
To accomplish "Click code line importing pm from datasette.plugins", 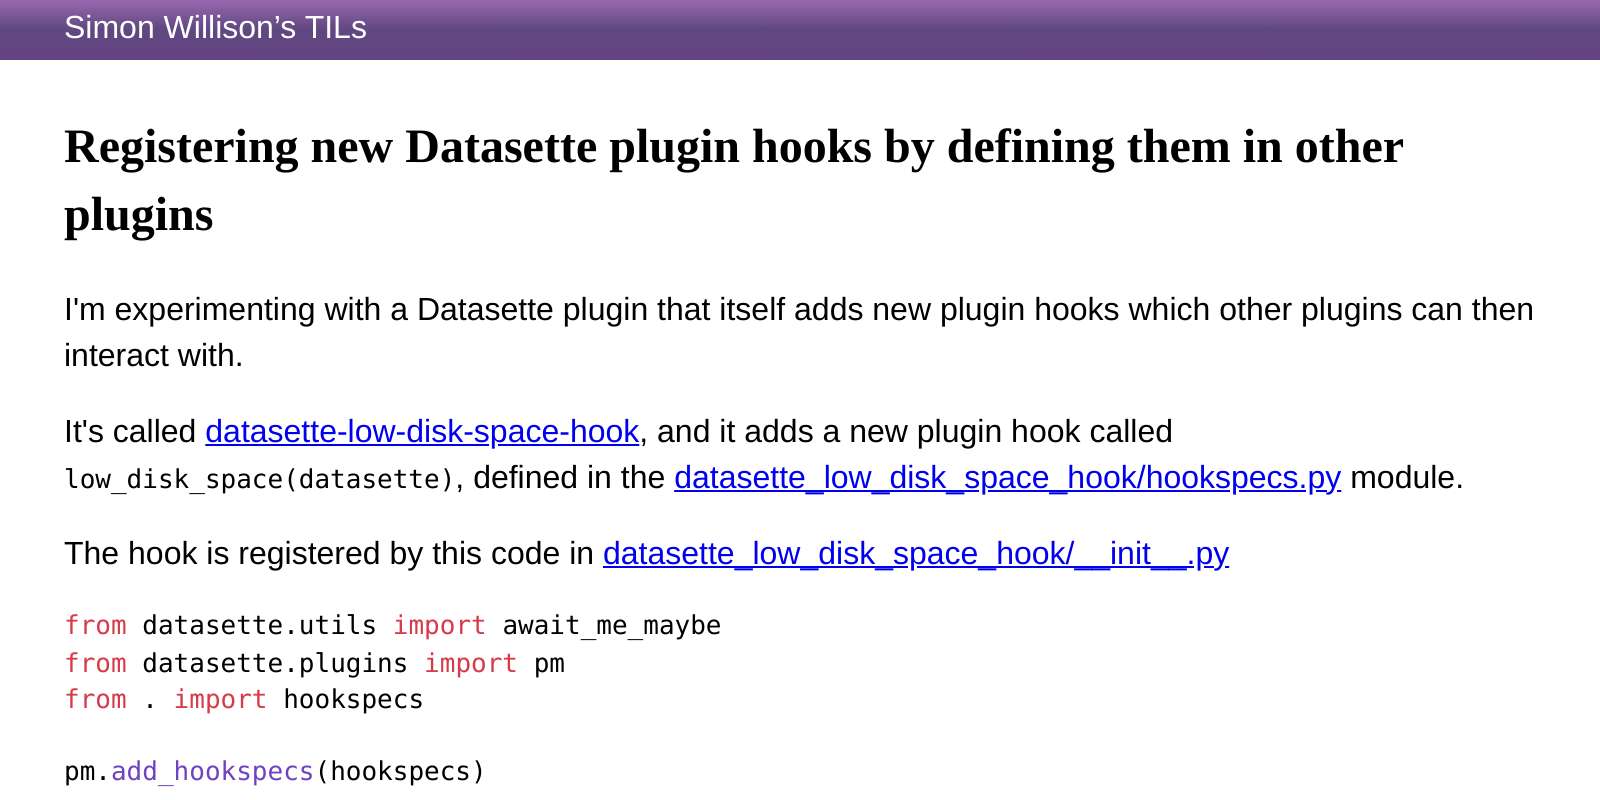I will (315, 663).
